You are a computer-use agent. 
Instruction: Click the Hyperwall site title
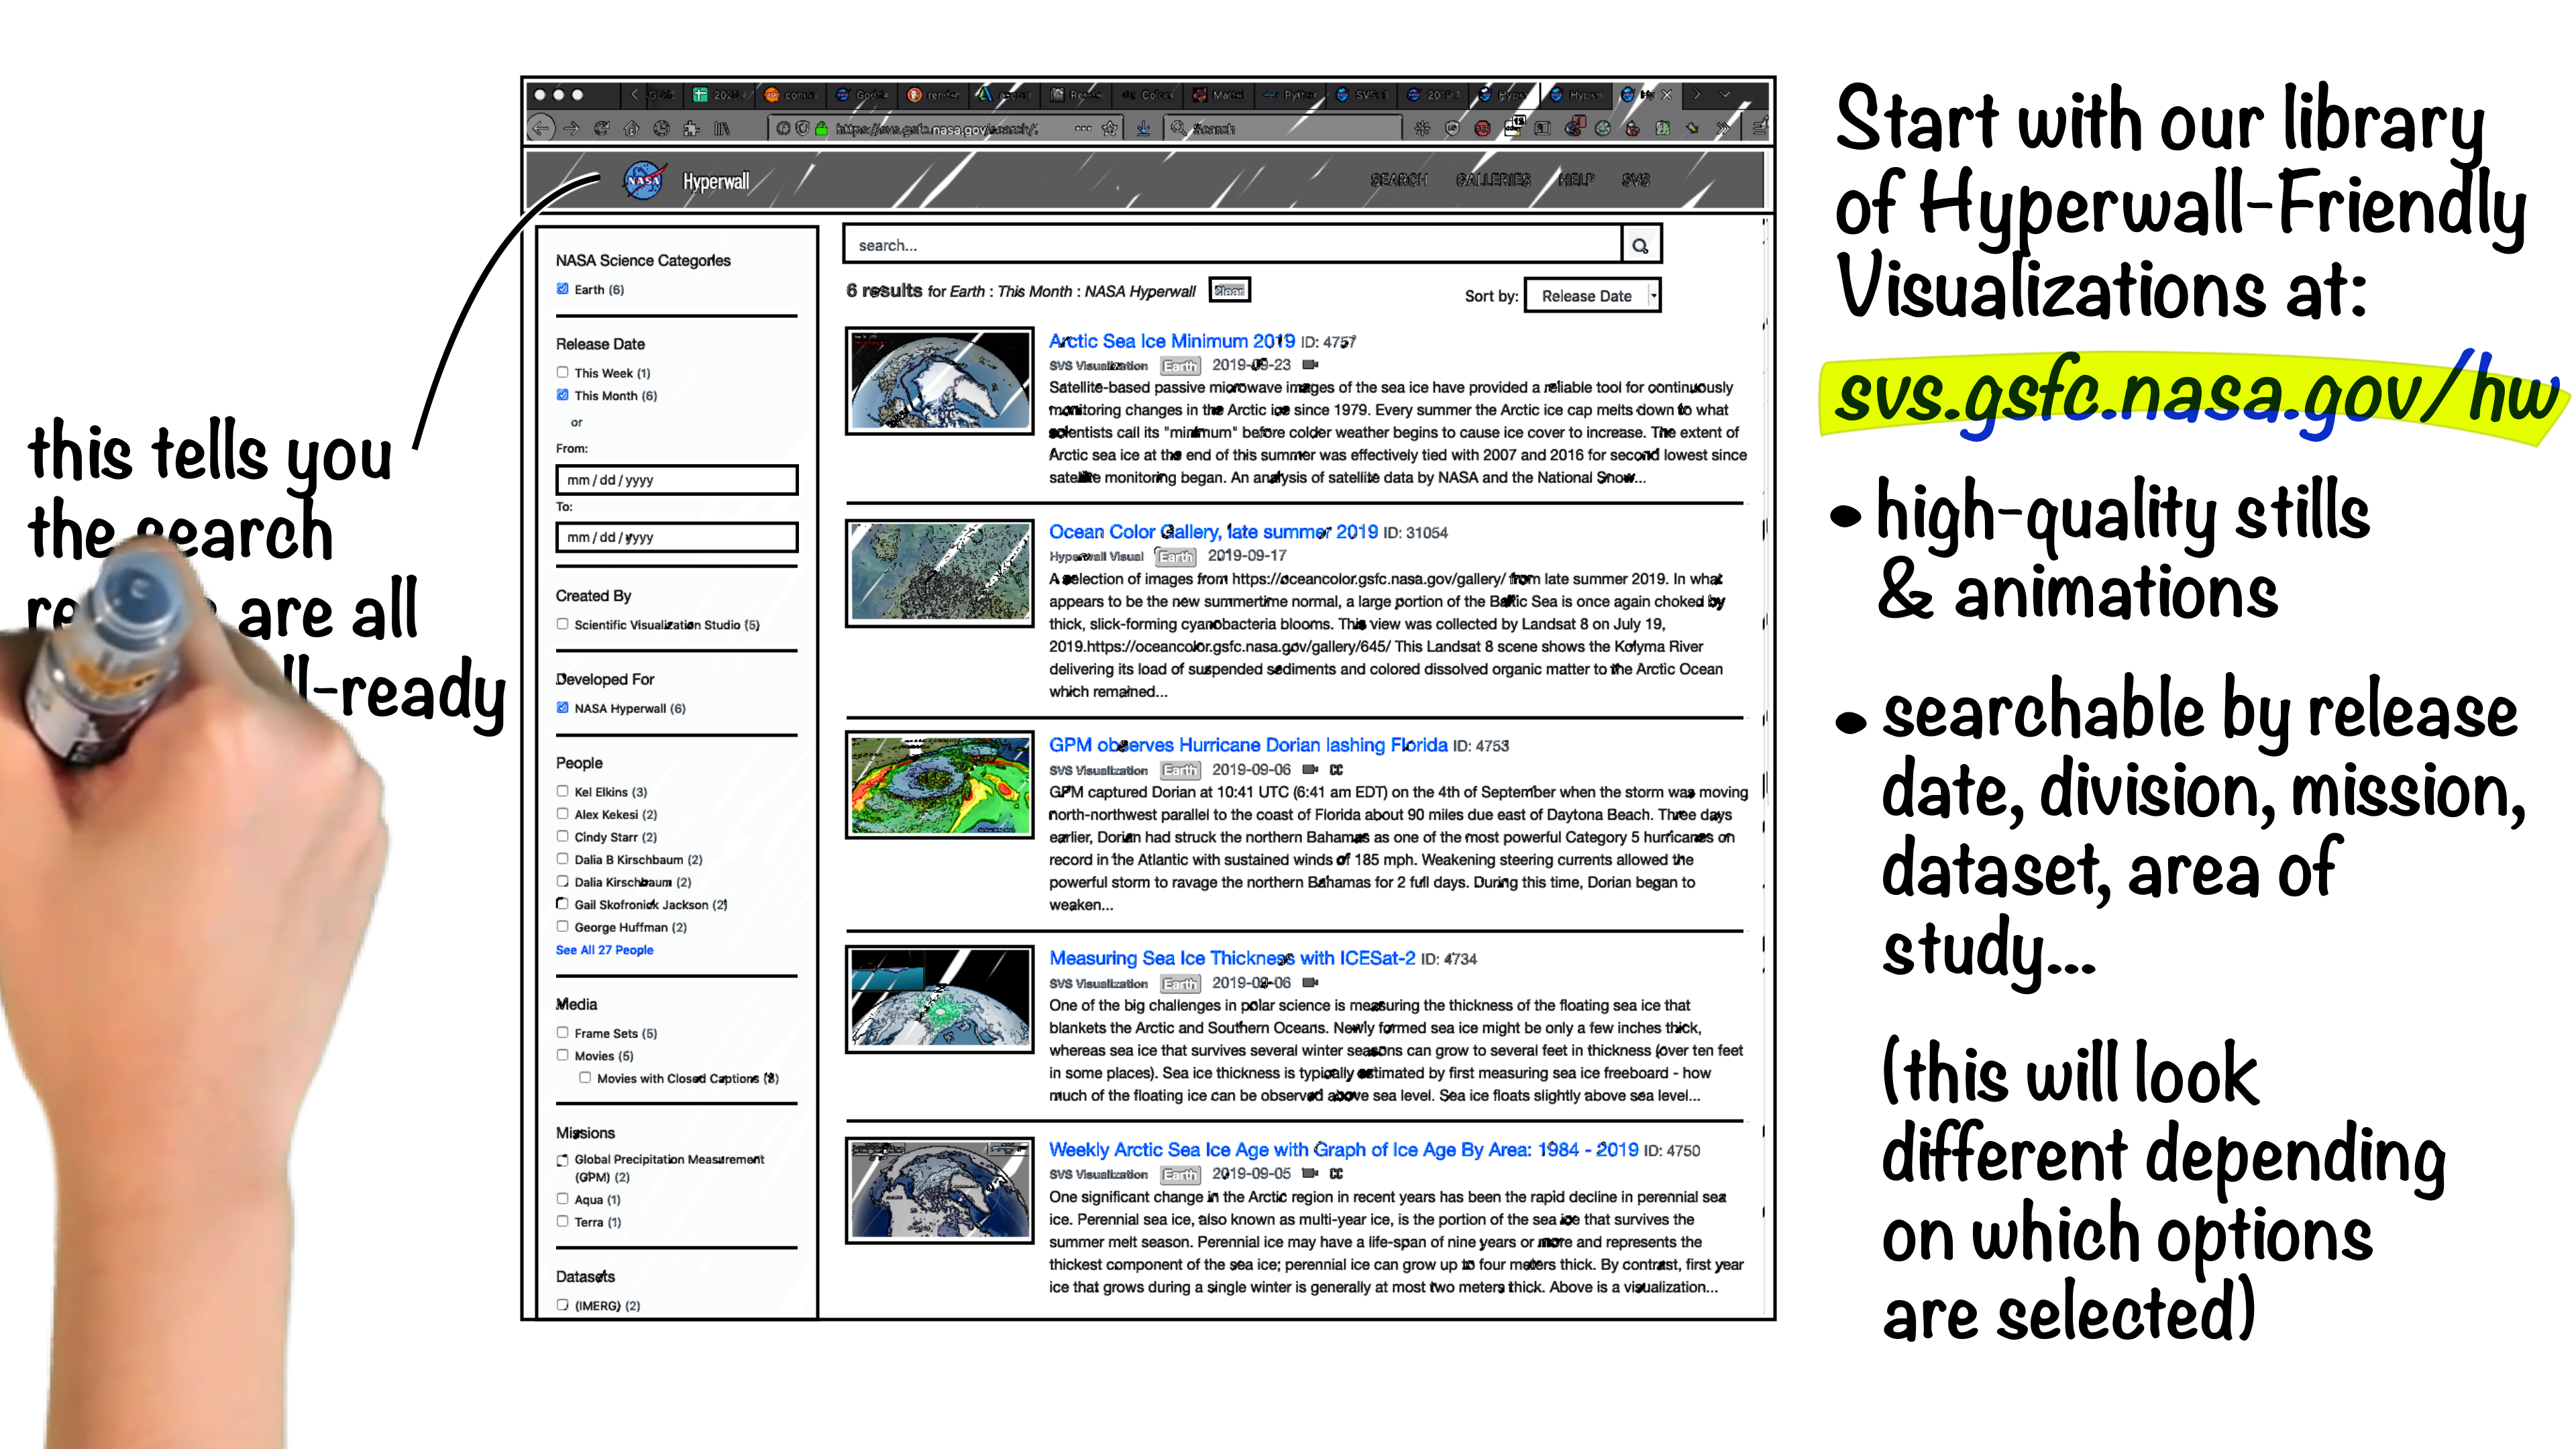pyautogui.click(x=715, y=182)
